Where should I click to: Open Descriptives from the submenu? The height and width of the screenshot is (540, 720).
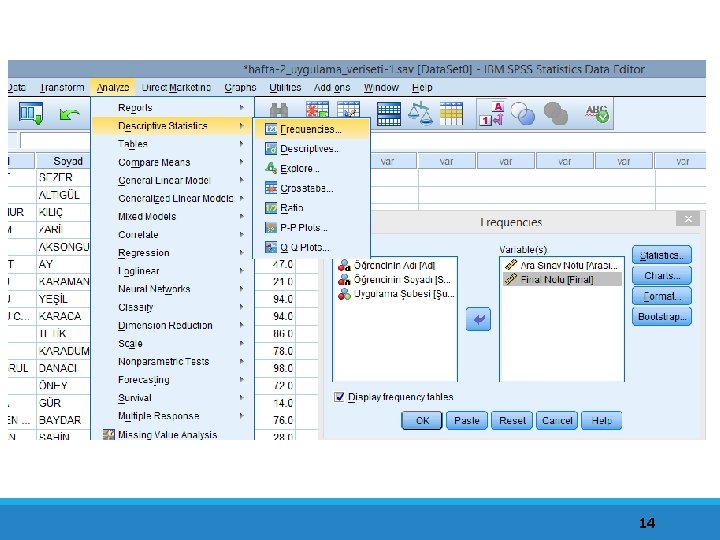point(311,149)
